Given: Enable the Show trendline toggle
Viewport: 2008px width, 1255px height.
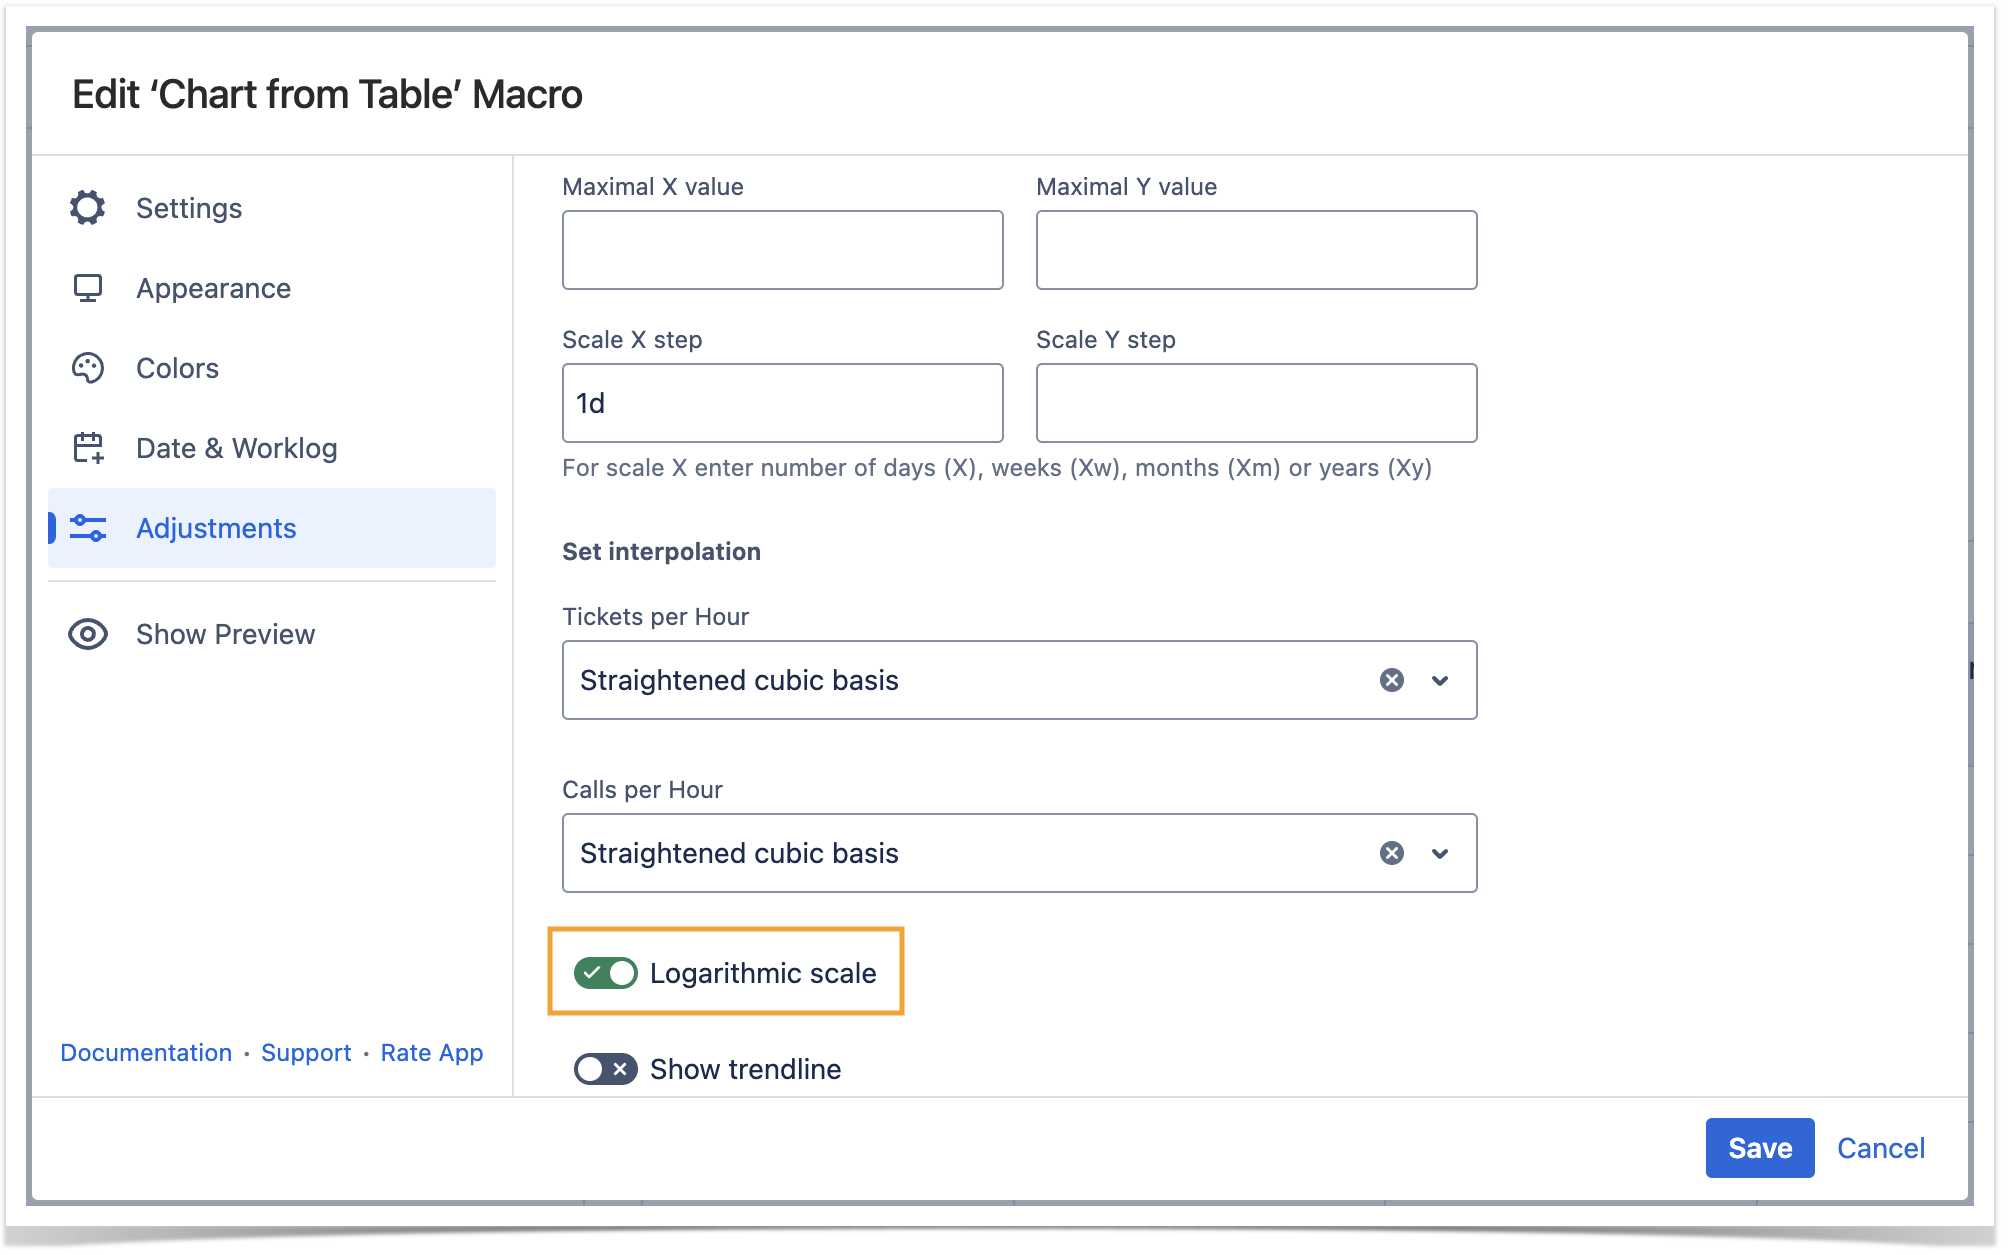Looking at the screenshot, I should point(606,1069).
